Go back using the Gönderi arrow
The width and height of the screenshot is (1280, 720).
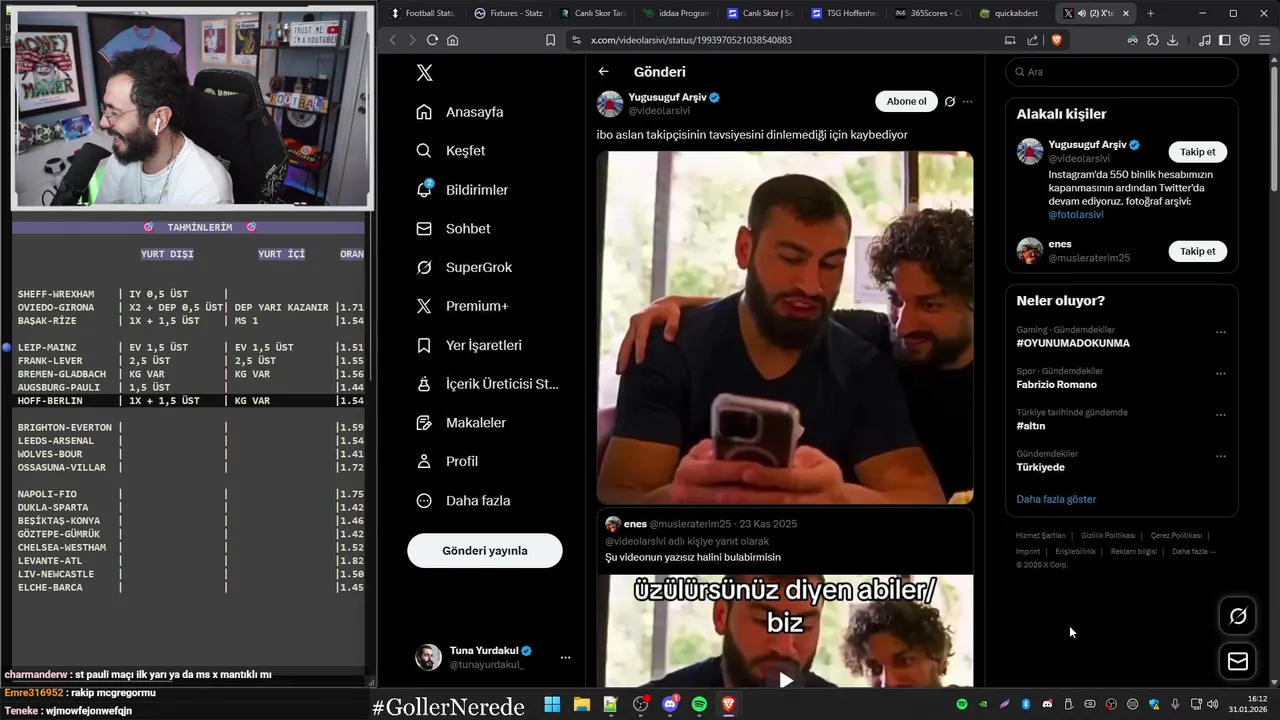(603, 72)
